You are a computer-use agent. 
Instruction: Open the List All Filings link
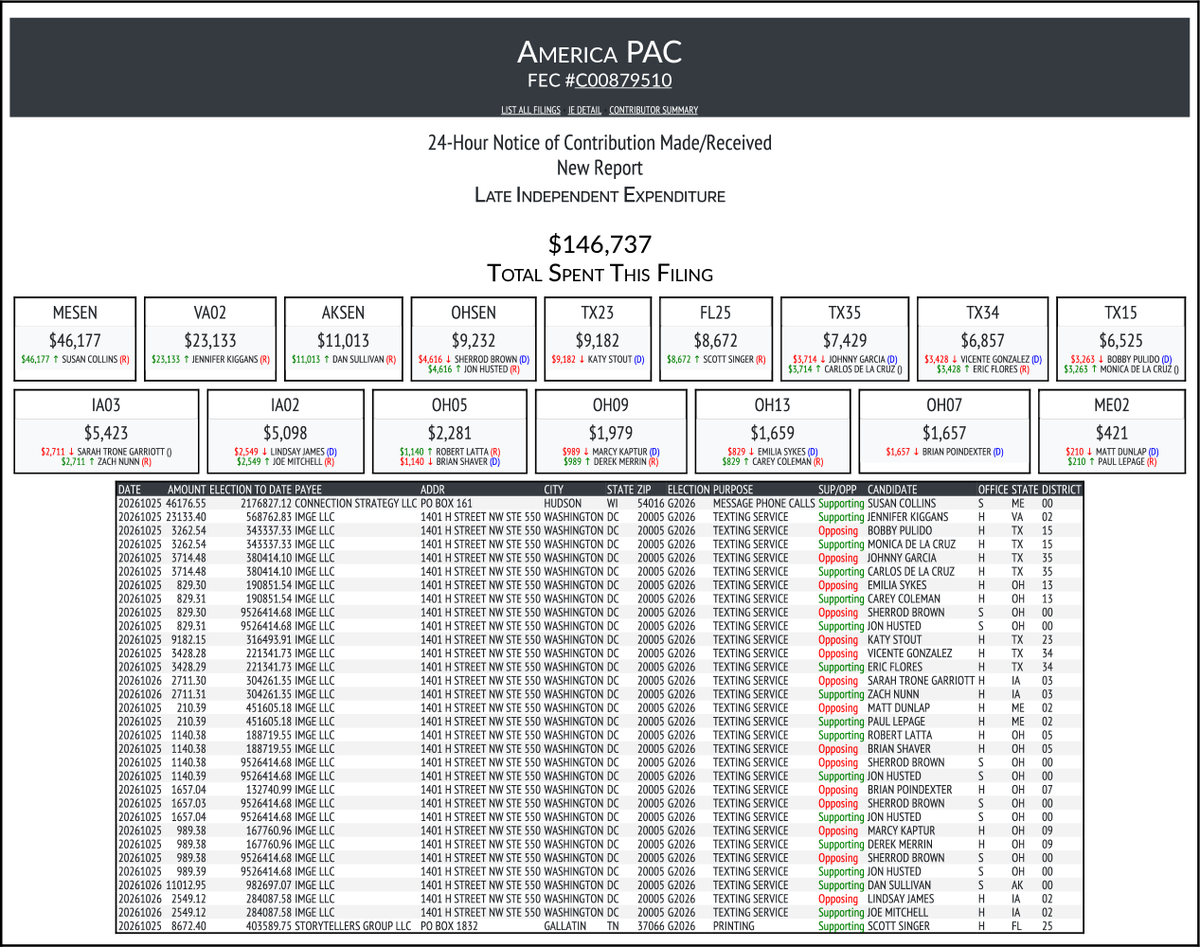click(x=533, y=110)
